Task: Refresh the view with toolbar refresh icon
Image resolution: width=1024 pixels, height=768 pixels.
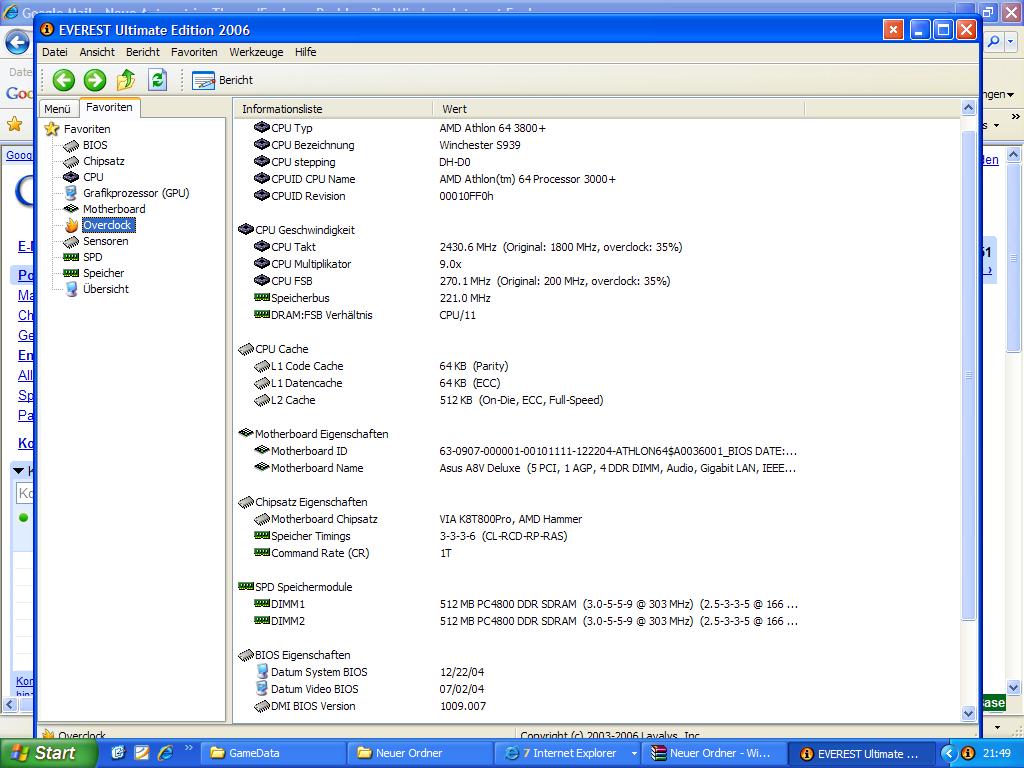Action: (x=157, y=80)
